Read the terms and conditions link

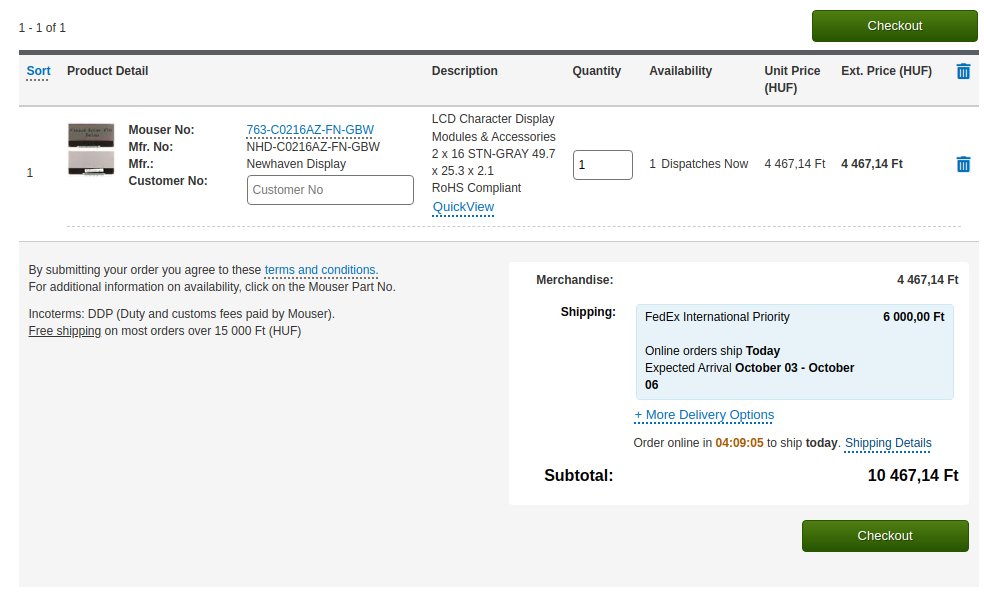320,270
